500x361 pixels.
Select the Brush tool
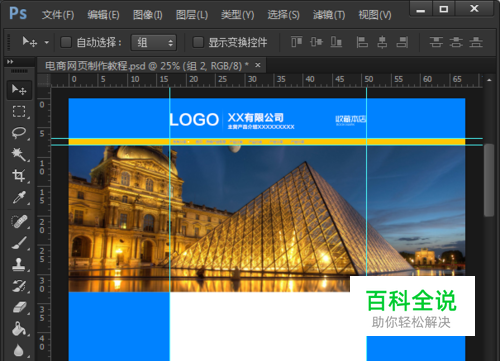pyautogui.click(x=19, y=243)
